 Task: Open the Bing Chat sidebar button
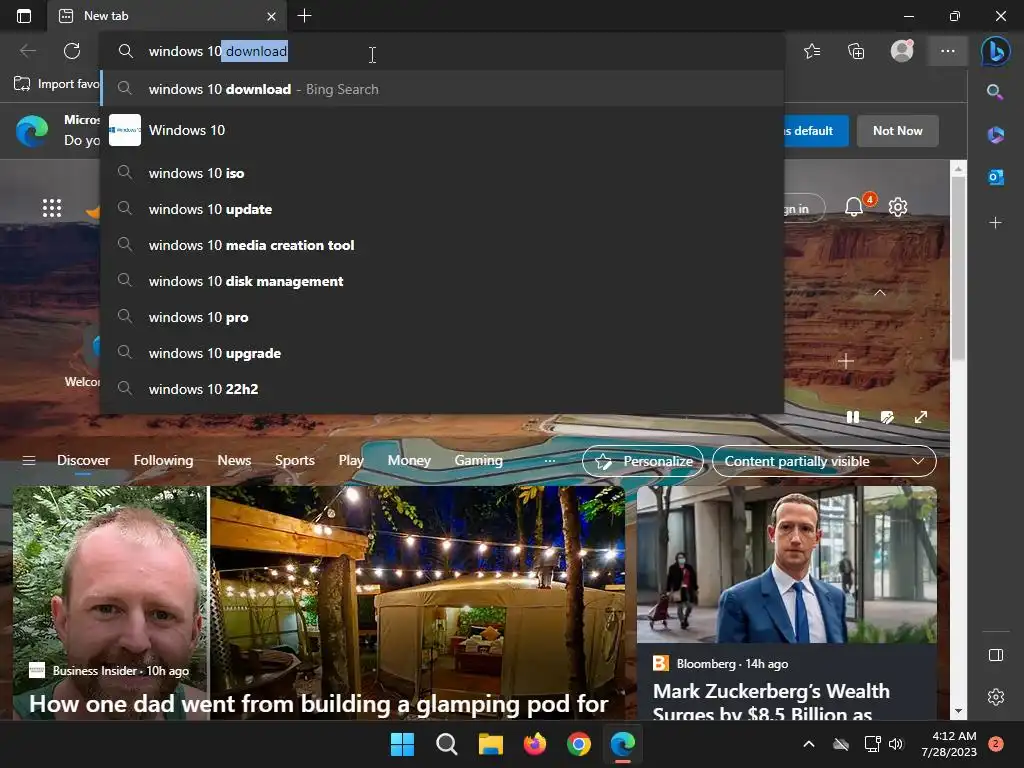point(995,51)
